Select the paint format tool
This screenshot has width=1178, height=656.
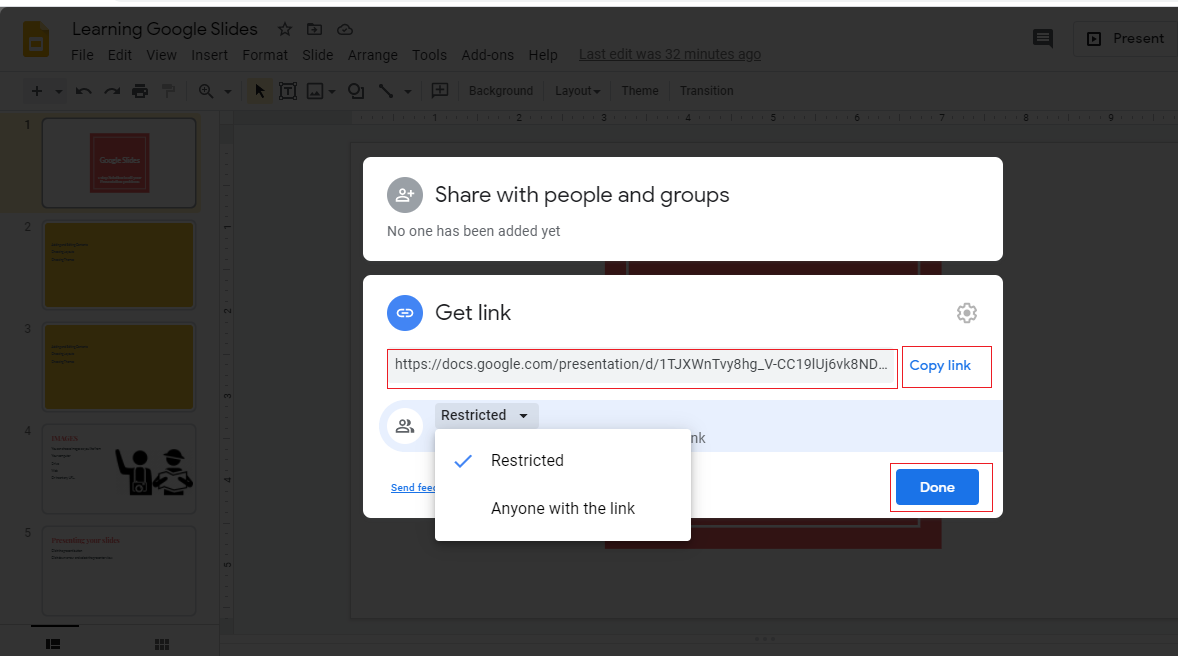(x=168, y=91)
